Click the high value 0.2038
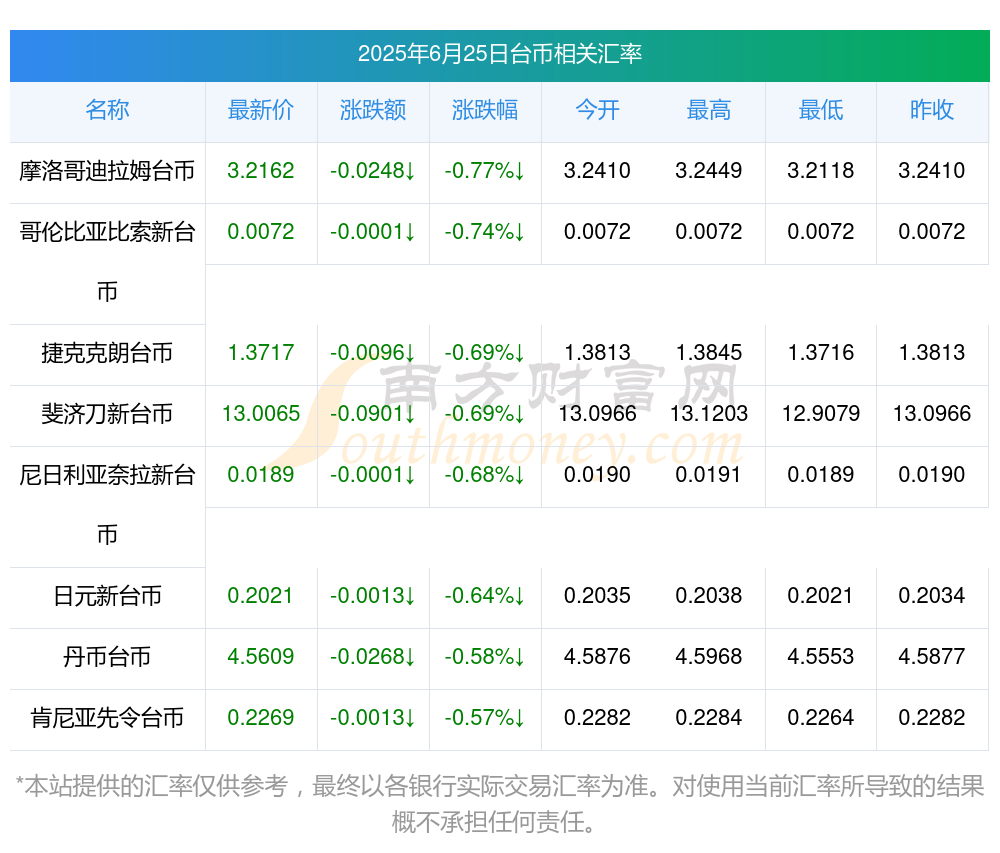The width and height of the screenshot is (1000, 853). pyautogui.click(x=709, y=596)
